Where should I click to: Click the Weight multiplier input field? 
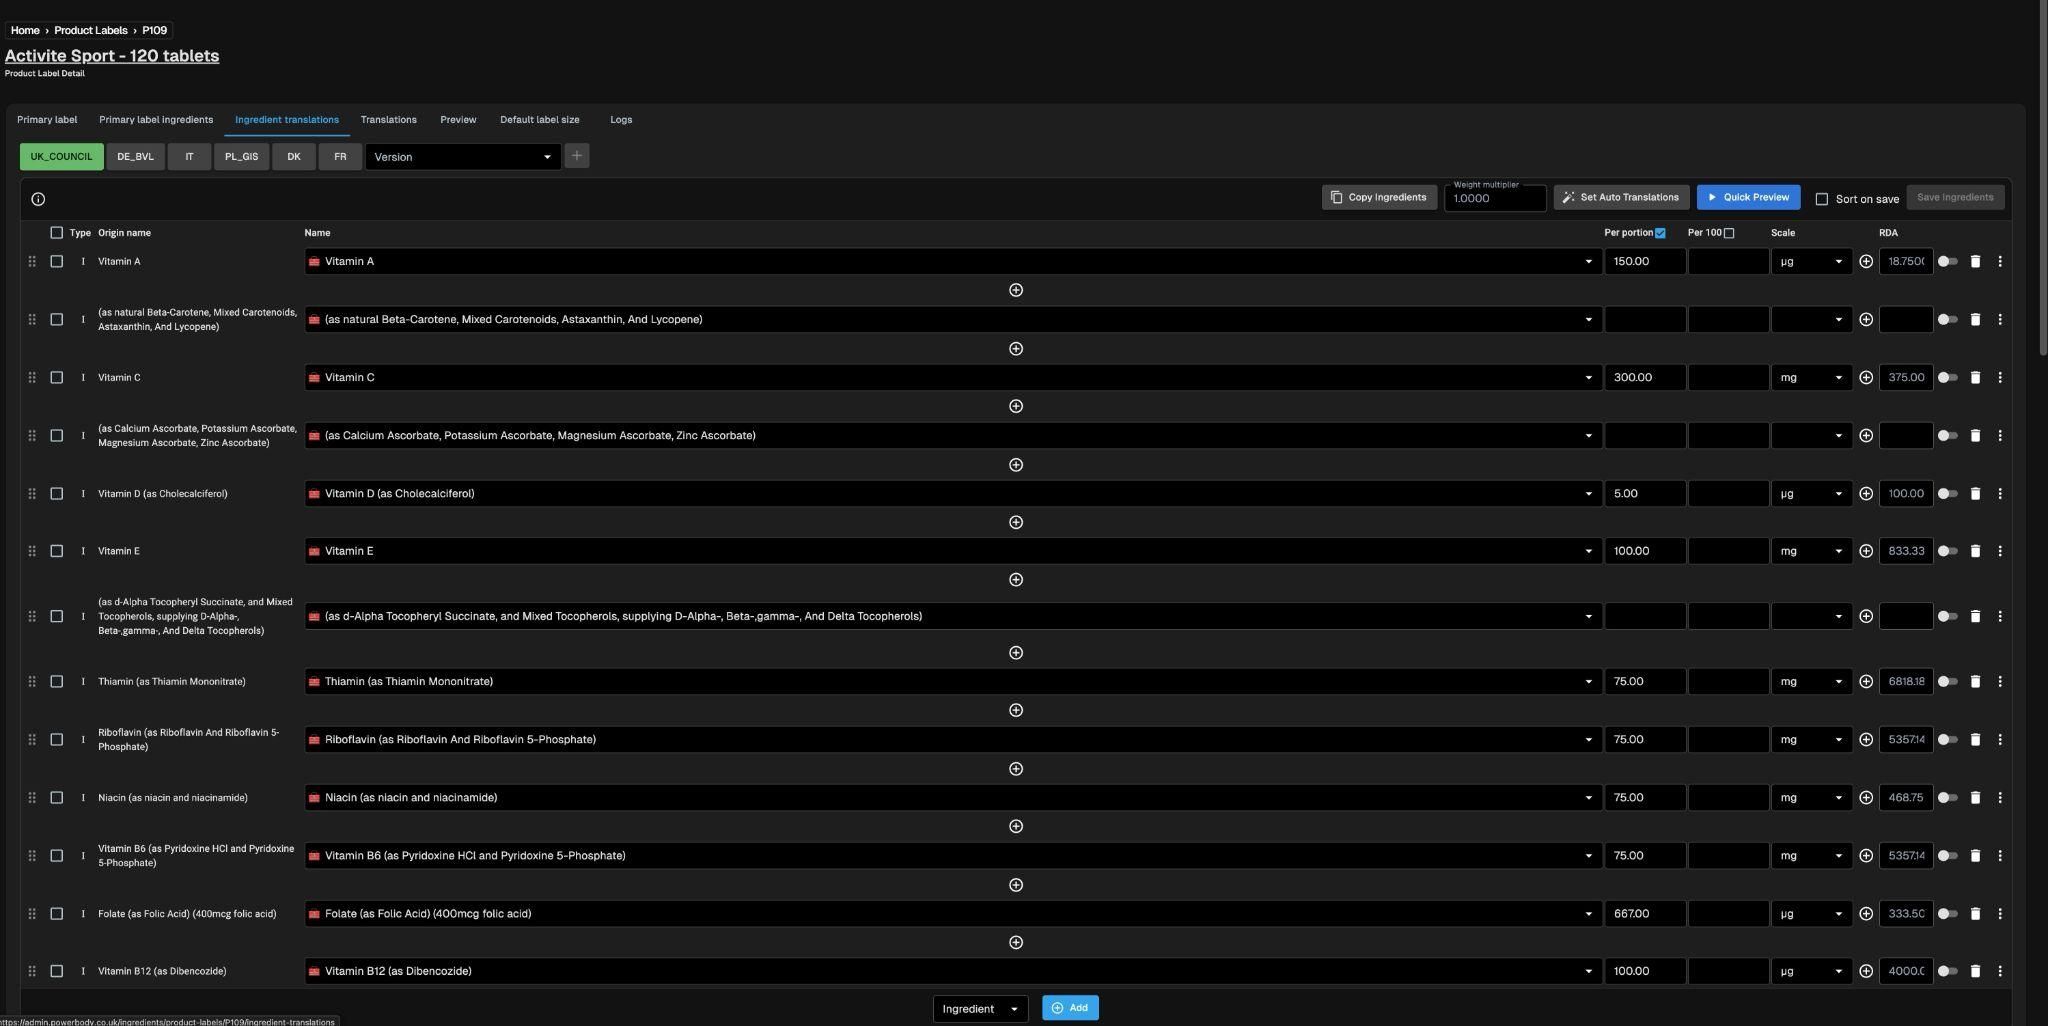(x=1494, y=199)
